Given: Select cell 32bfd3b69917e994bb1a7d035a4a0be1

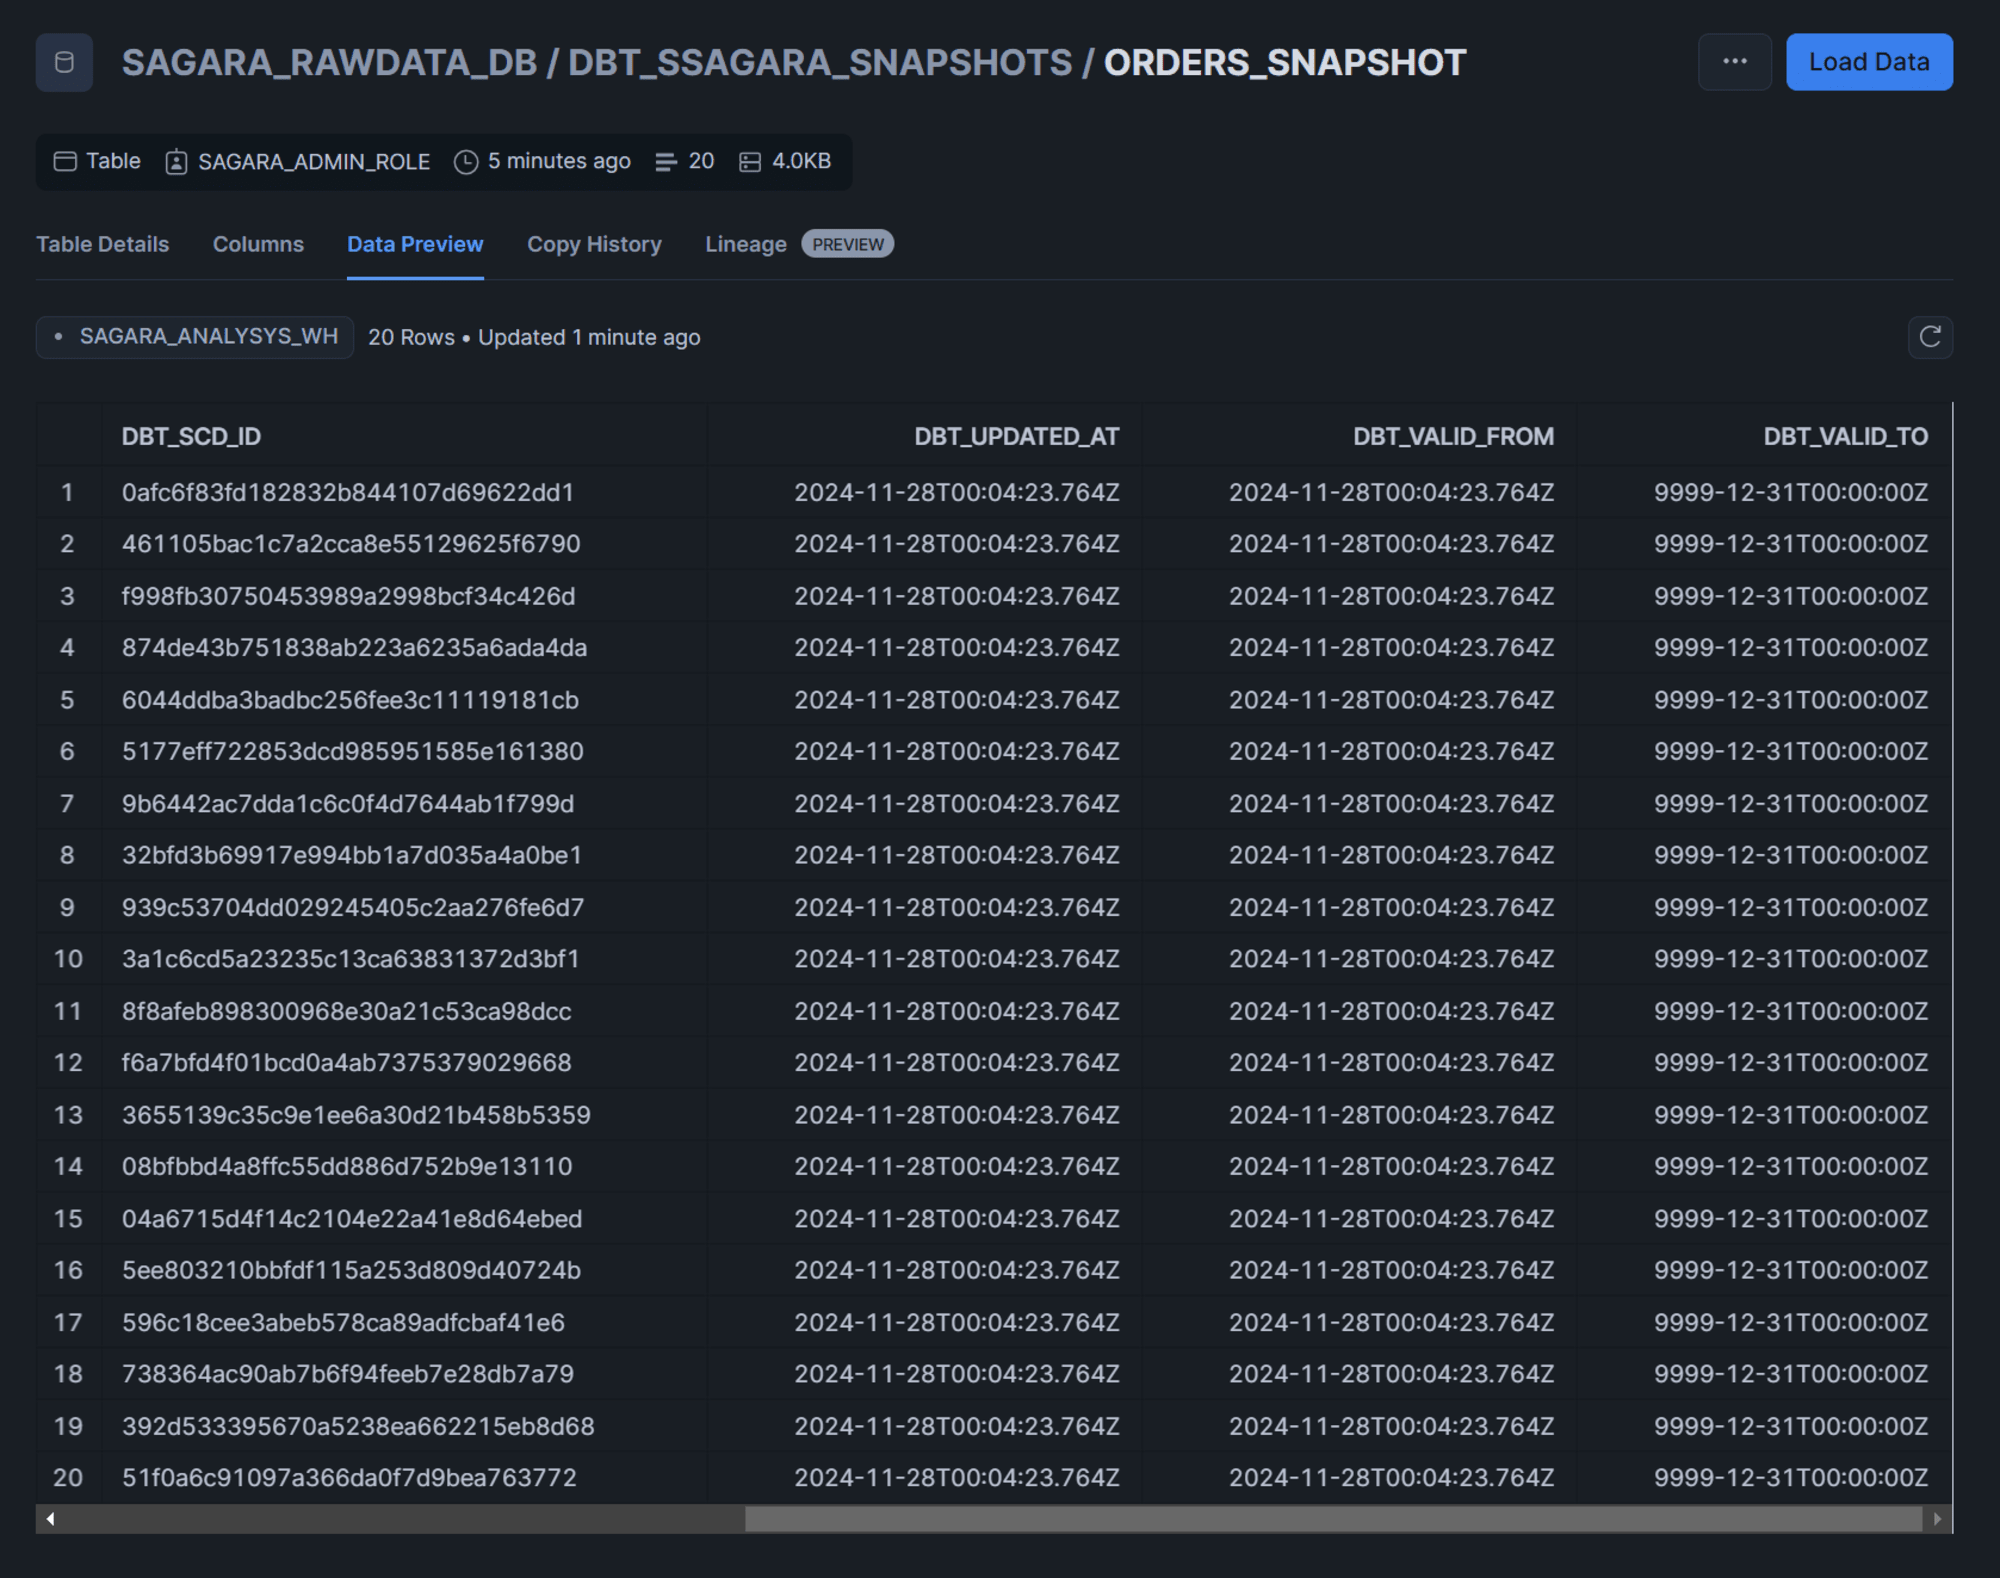Looking at the screenshot, I should (x=404, y=855).
